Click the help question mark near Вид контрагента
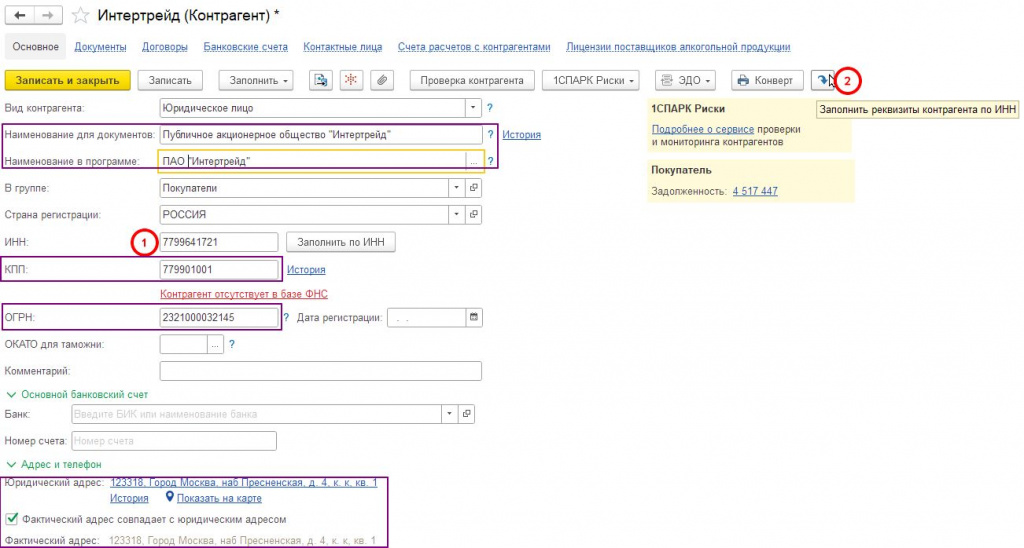The image size is (1024, 548). [x=490, y=107]
